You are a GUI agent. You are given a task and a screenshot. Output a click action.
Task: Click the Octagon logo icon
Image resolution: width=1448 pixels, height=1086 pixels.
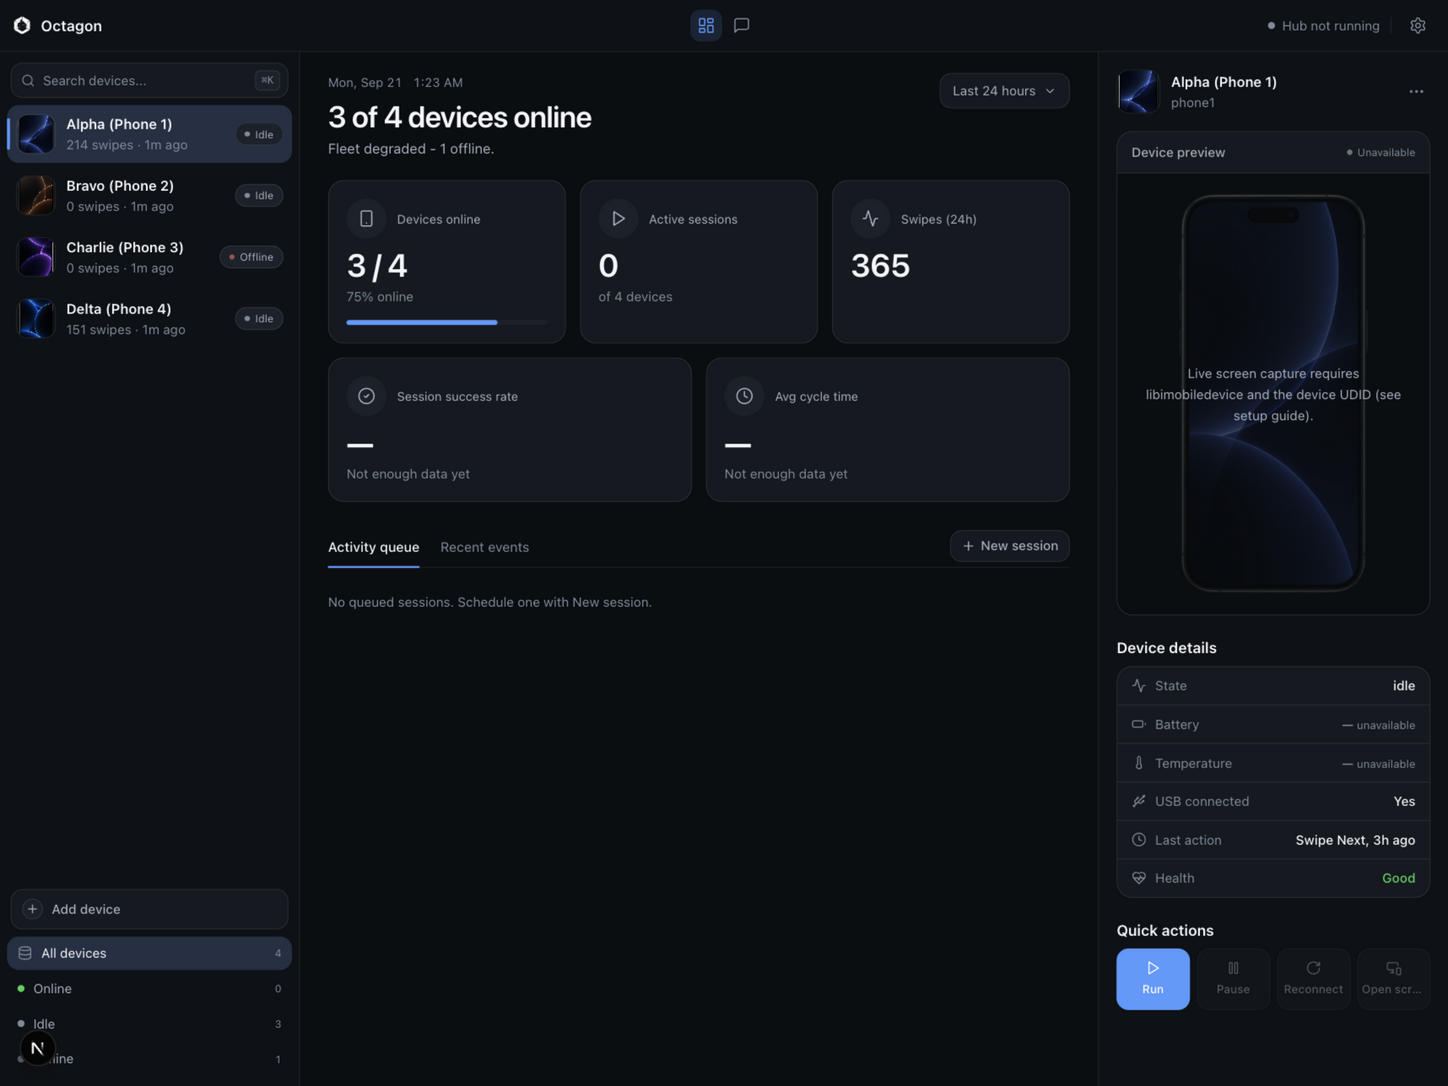click(22, 25)
